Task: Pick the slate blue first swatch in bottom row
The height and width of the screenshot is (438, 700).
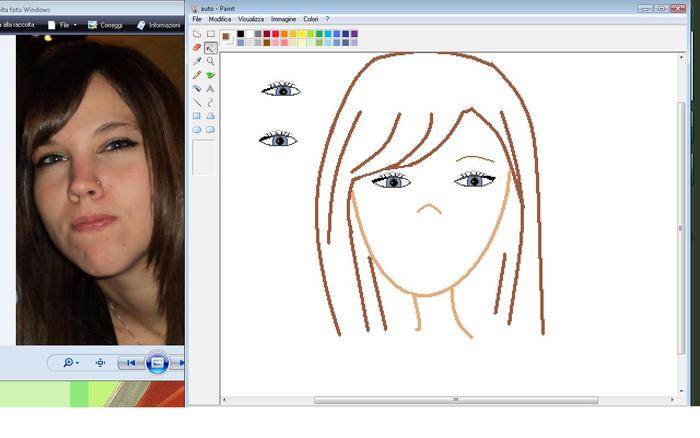Action: coord(241,42)
